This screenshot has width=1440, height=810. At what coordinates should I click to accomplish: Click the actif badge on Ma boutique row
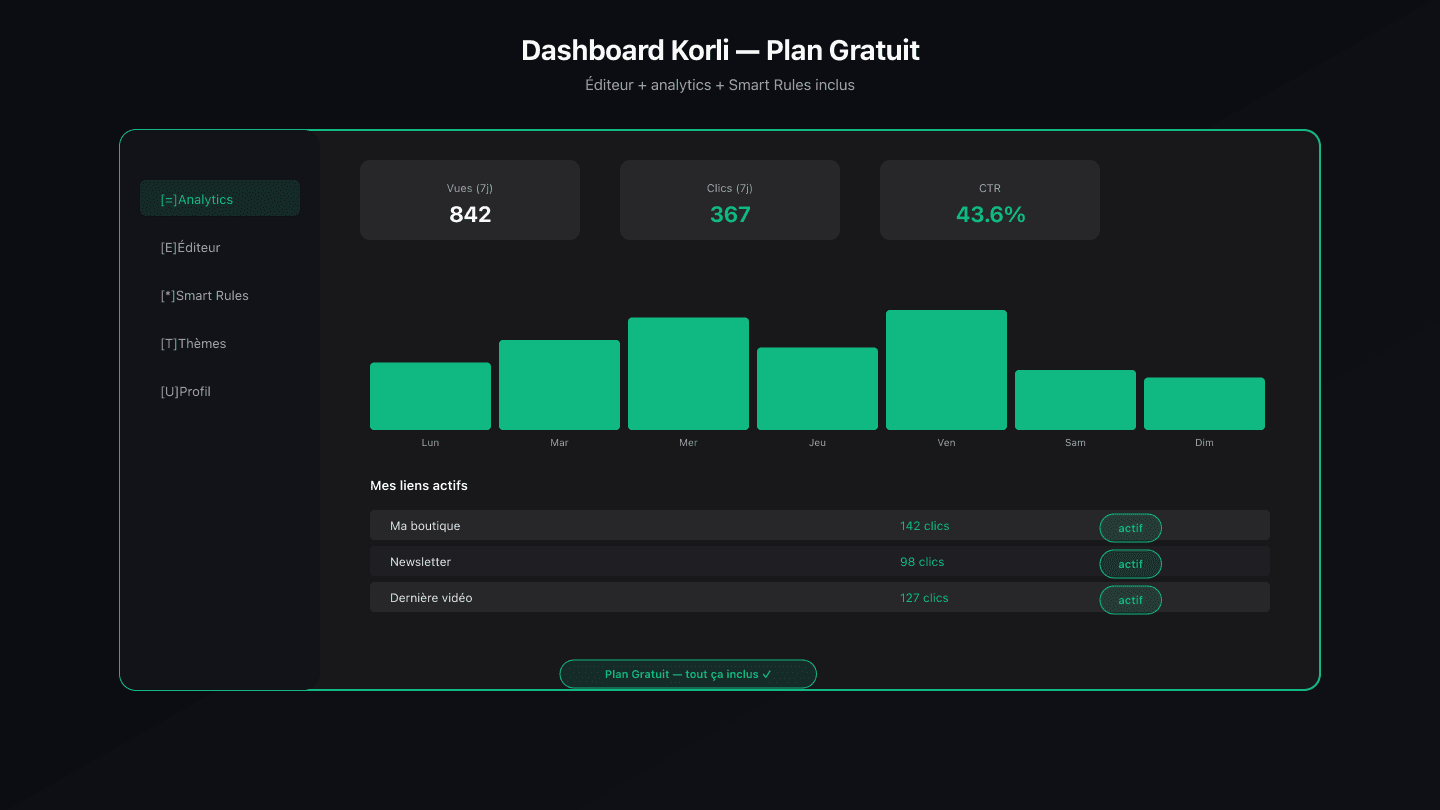(1130, 528)
